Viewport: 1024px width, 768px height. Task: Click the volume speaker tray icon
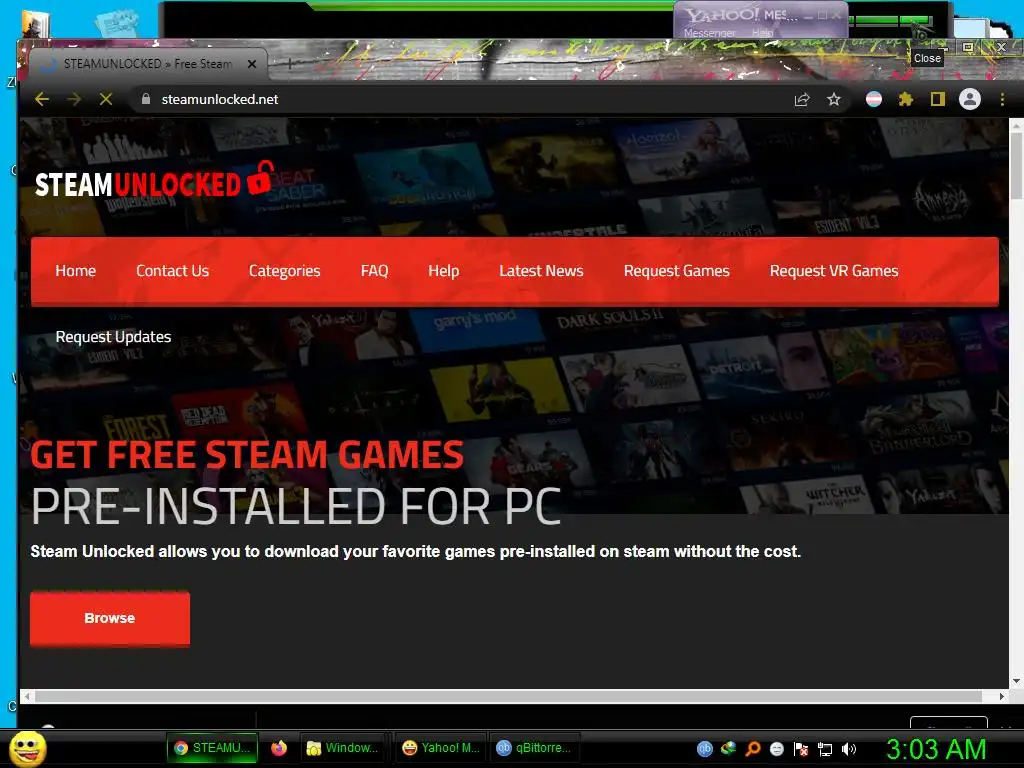tap(848, 749)
